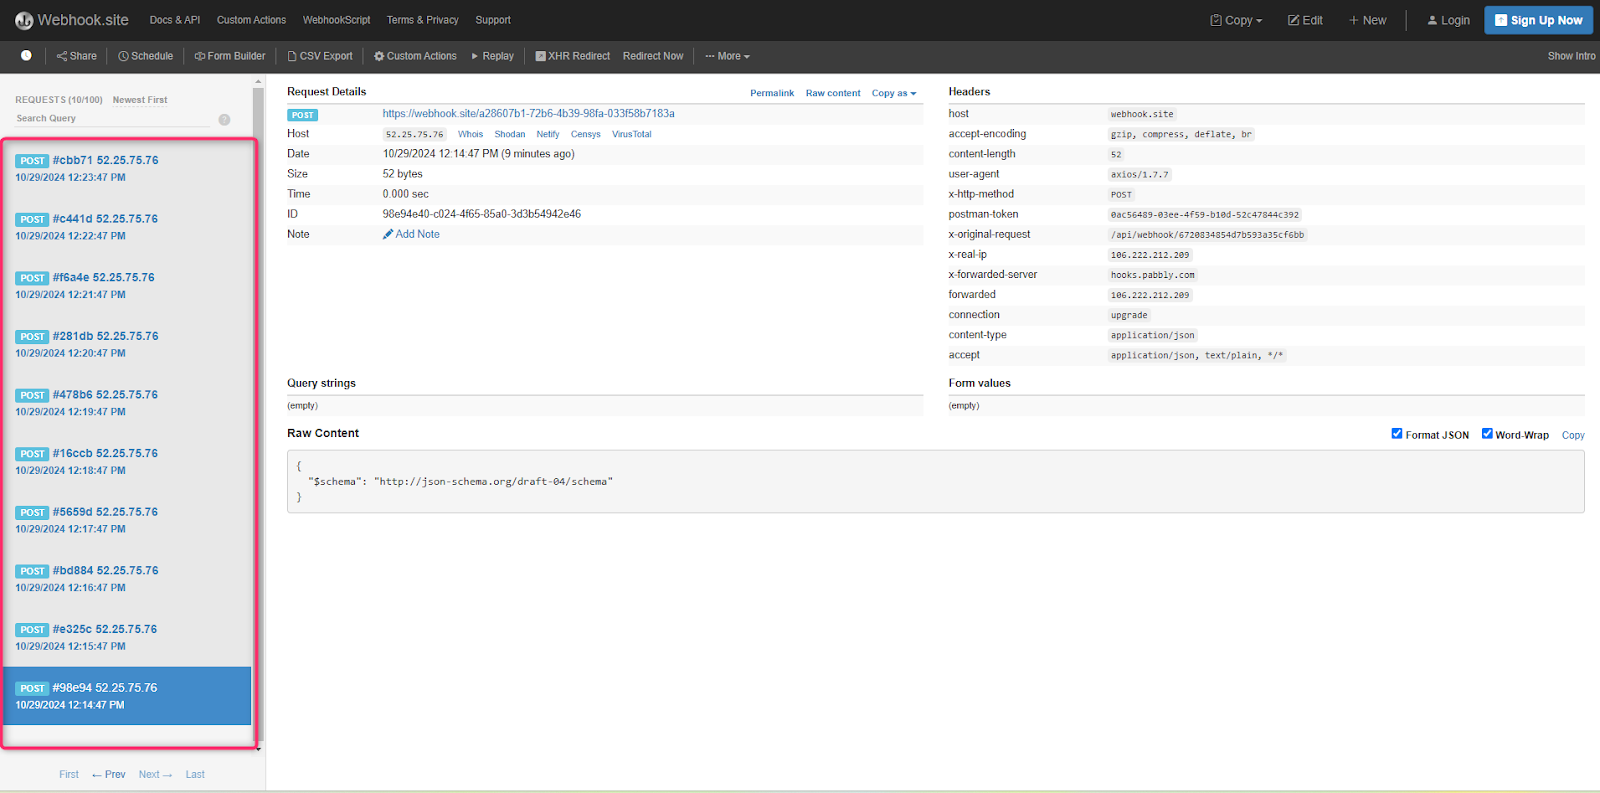The height and width of the screenshot is (793, 1600).
Task: Open the webhook.site request URL
Action: coord(528,114)
